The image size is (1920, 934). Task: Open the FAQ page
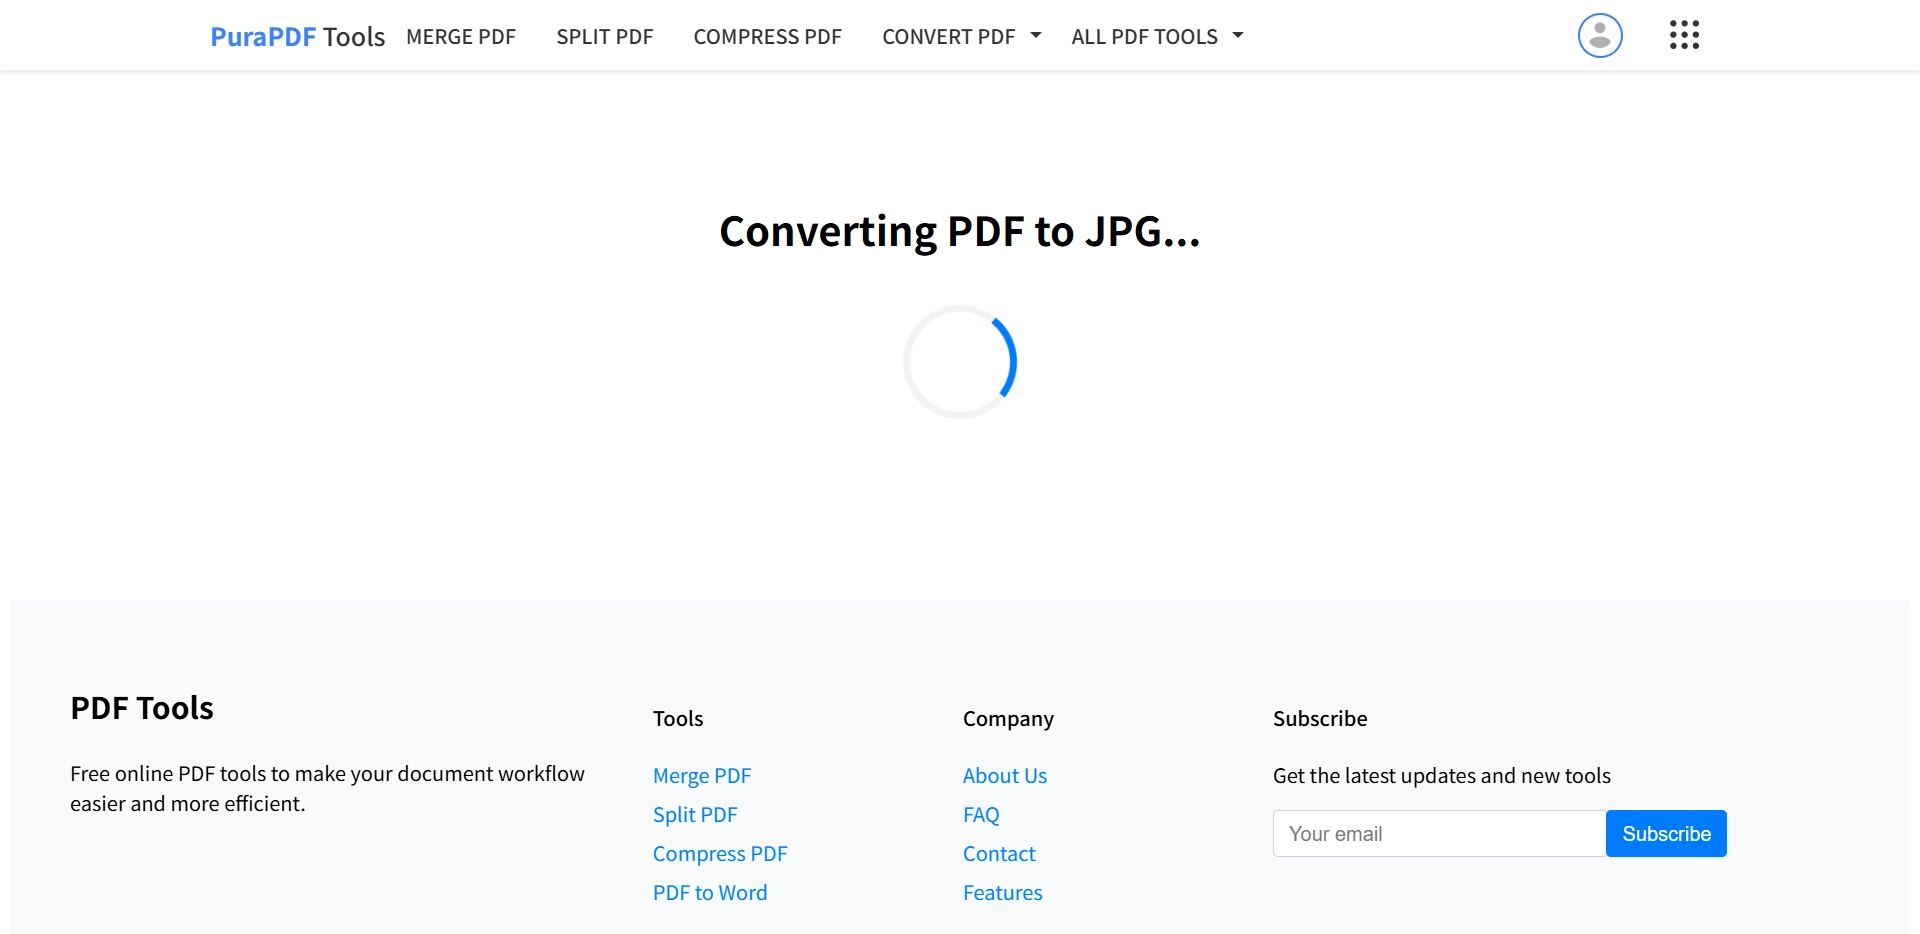click(980, 814)
